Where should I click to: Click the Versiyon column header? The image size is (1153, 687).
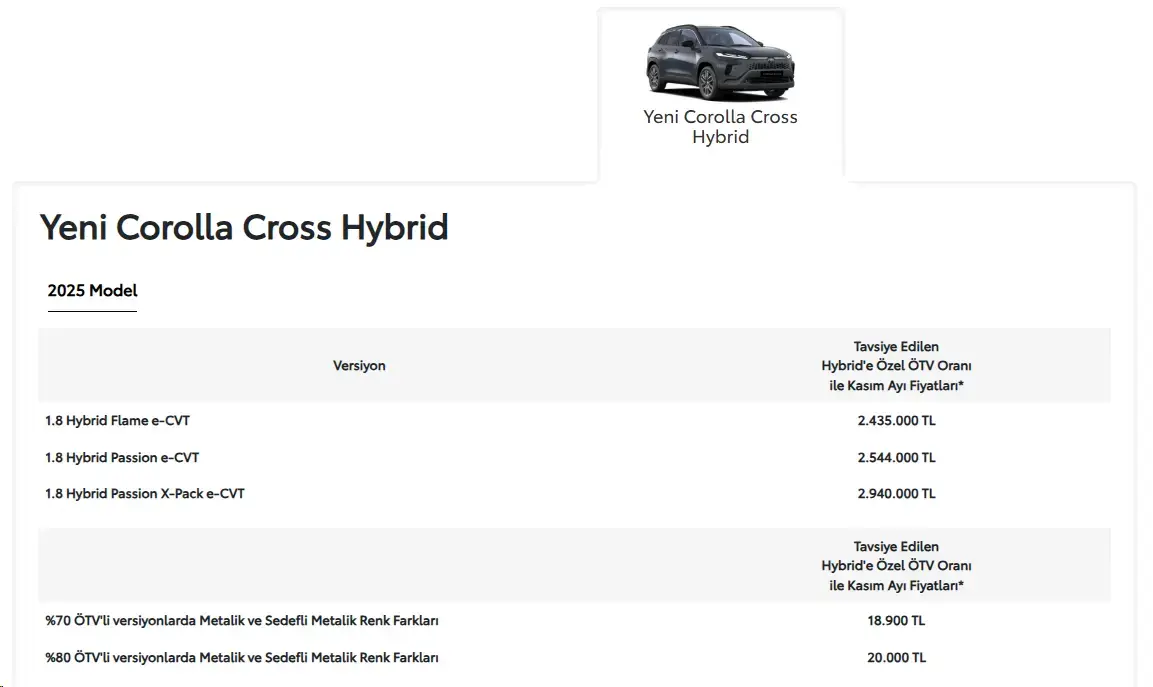pos(359,366)
